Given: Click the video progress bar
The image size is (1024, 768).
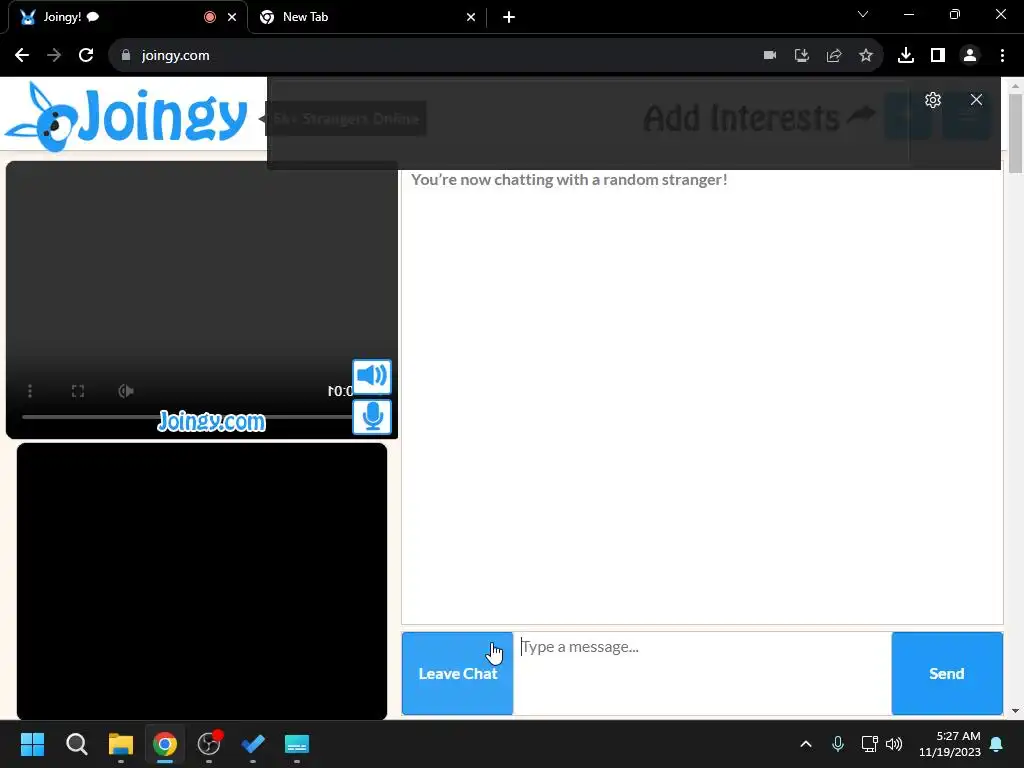Looking at the screenshot, I should coord(187,417).
